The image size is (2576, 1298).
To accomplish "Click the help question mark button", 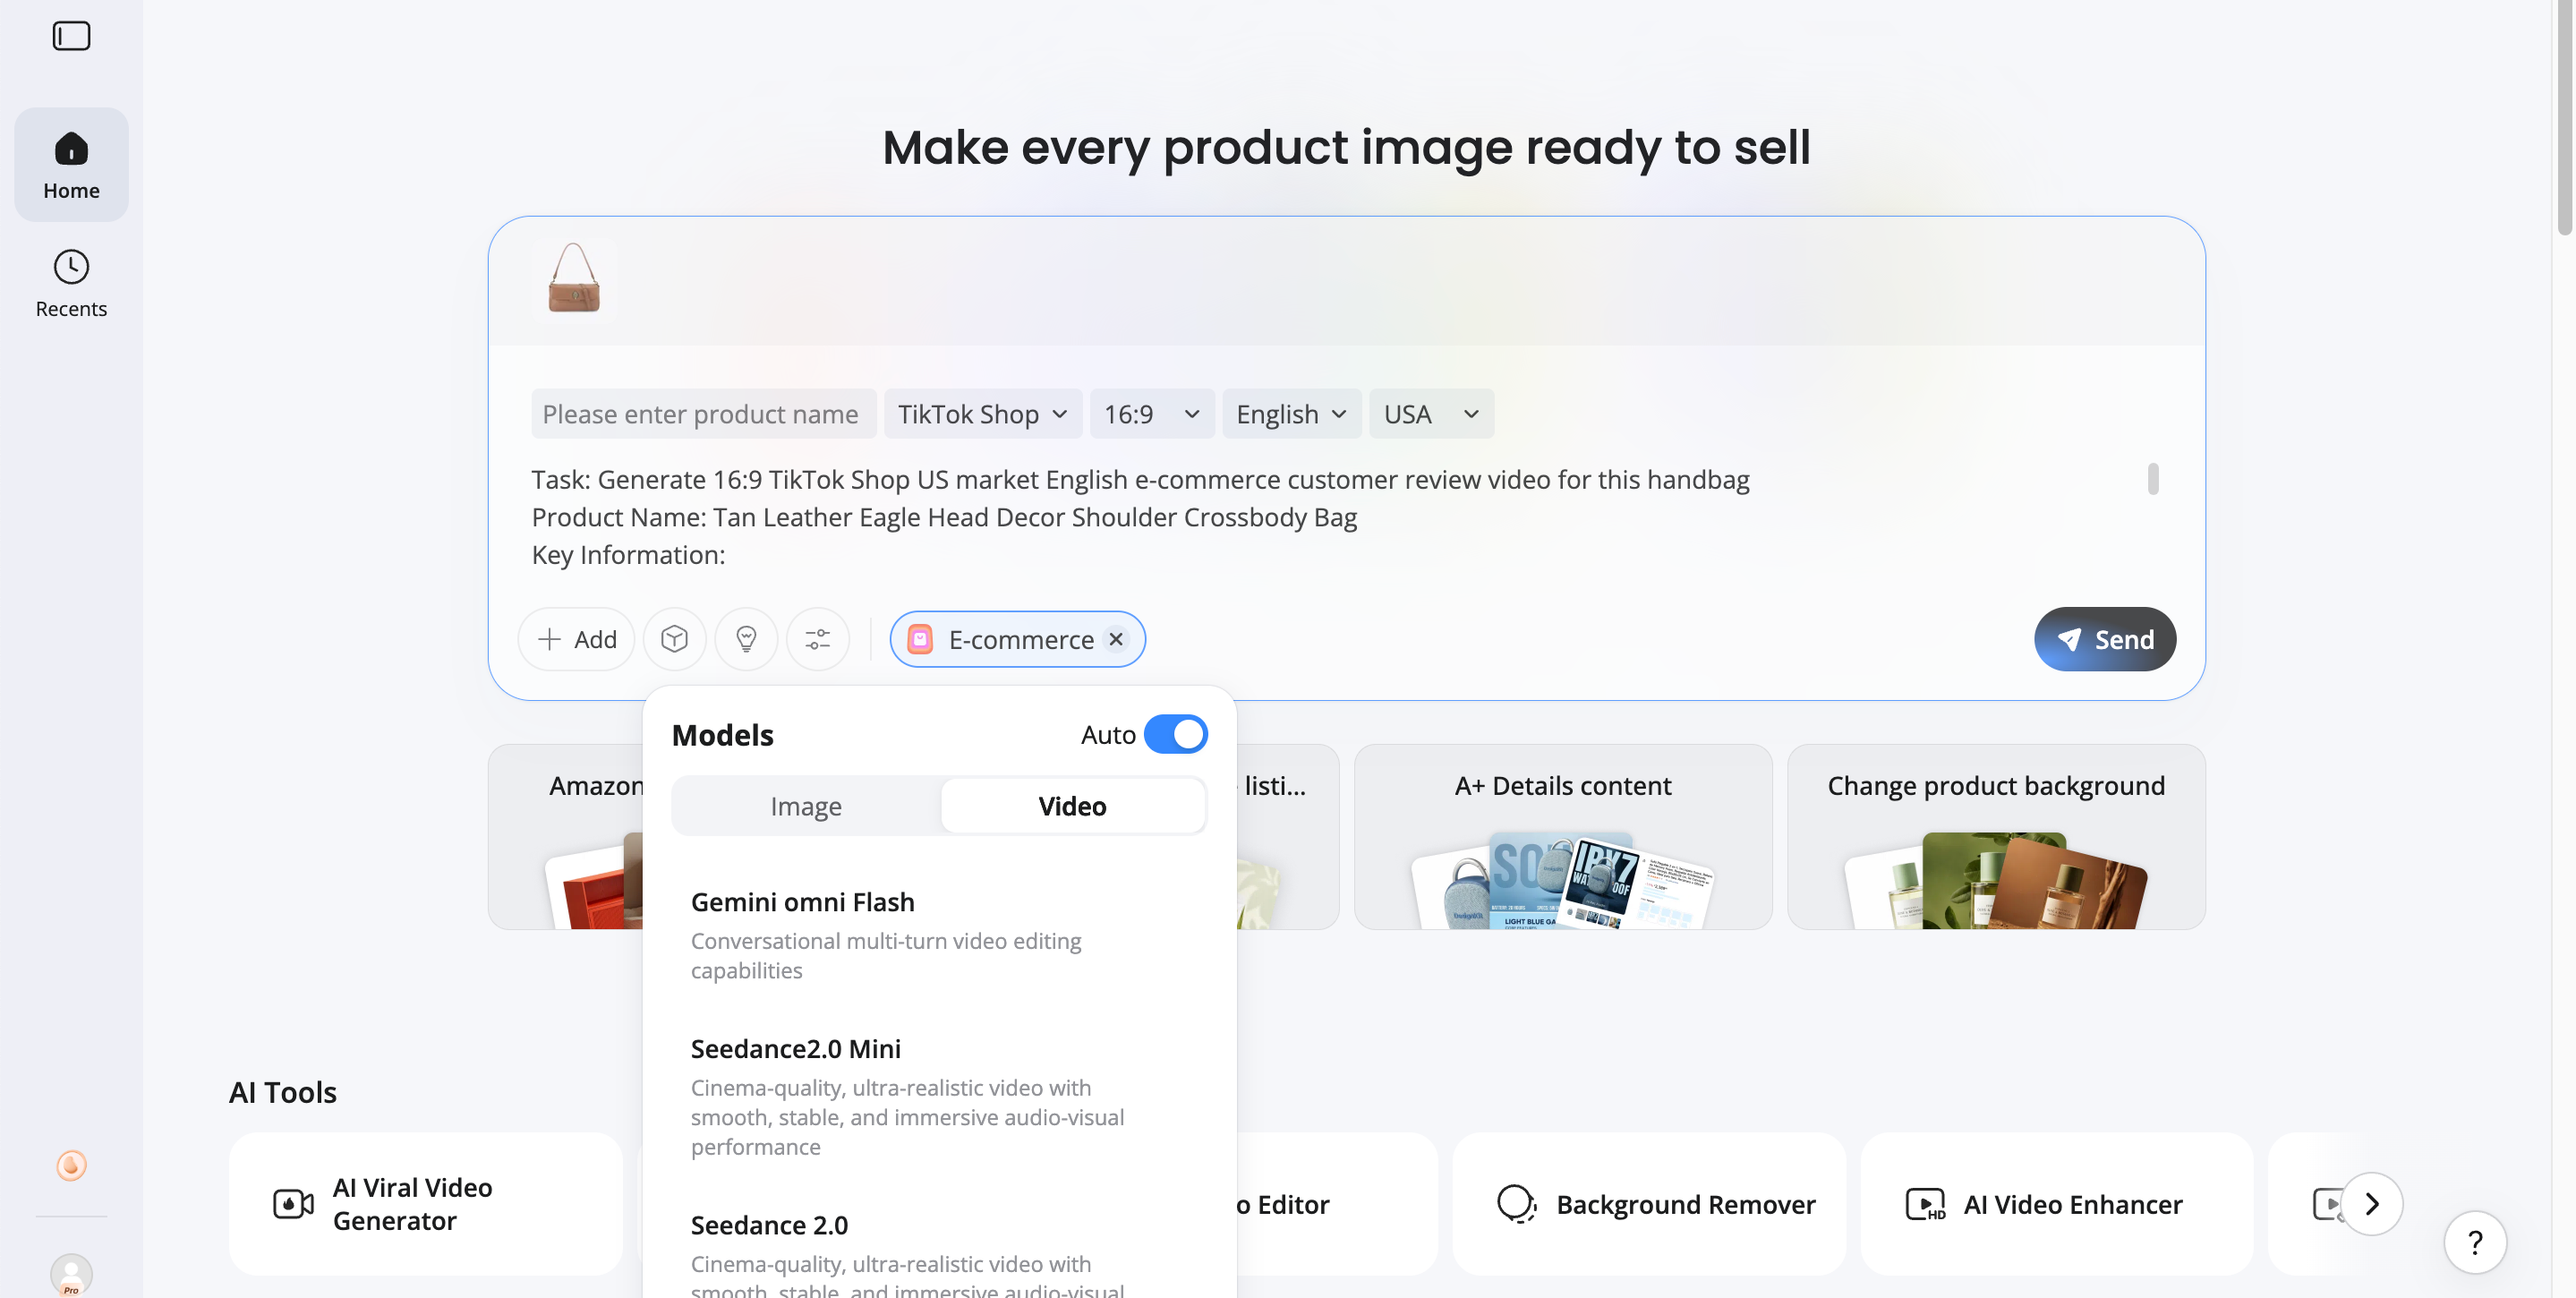I will click(x=2475, y=1242).
